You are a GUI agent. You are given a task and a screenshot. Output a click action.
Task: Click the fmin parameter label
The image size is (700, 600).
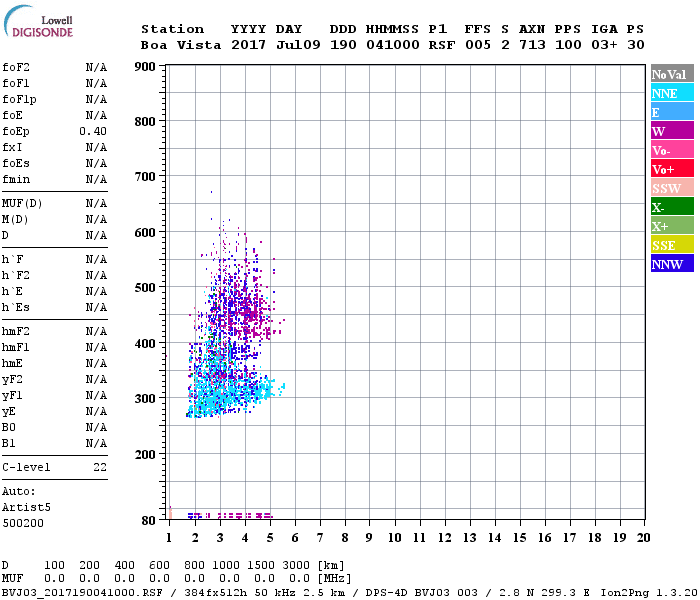(16, 179)
